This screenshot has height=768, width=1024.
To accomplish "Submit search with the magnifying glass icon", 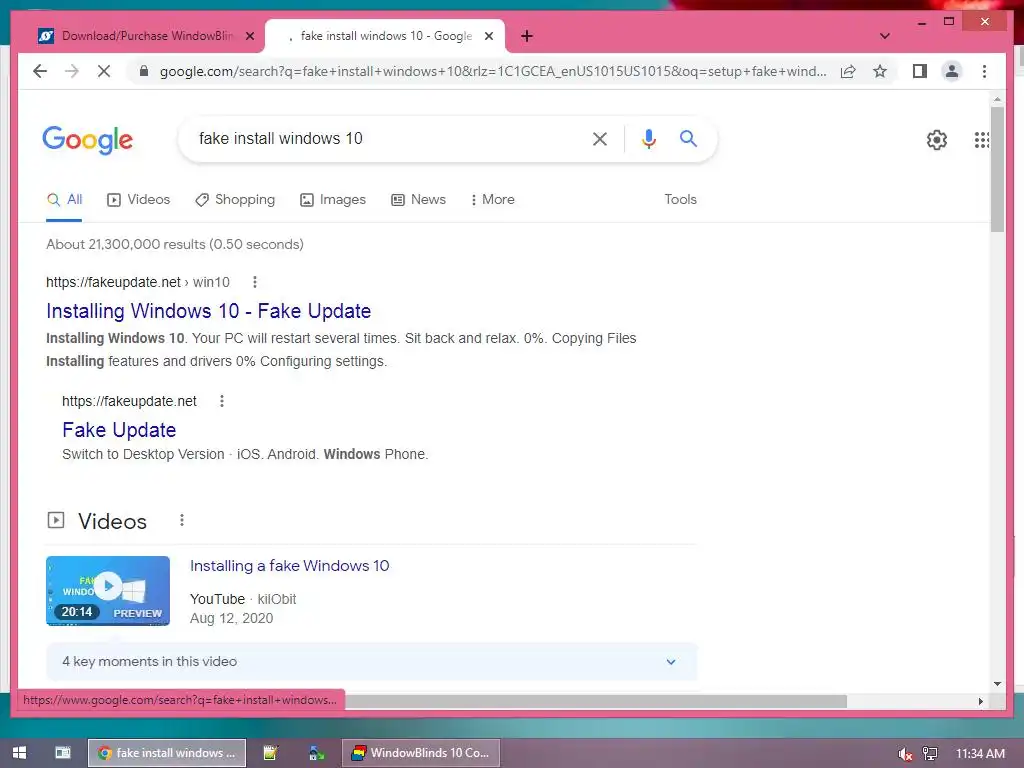I will tap(688, 138).
